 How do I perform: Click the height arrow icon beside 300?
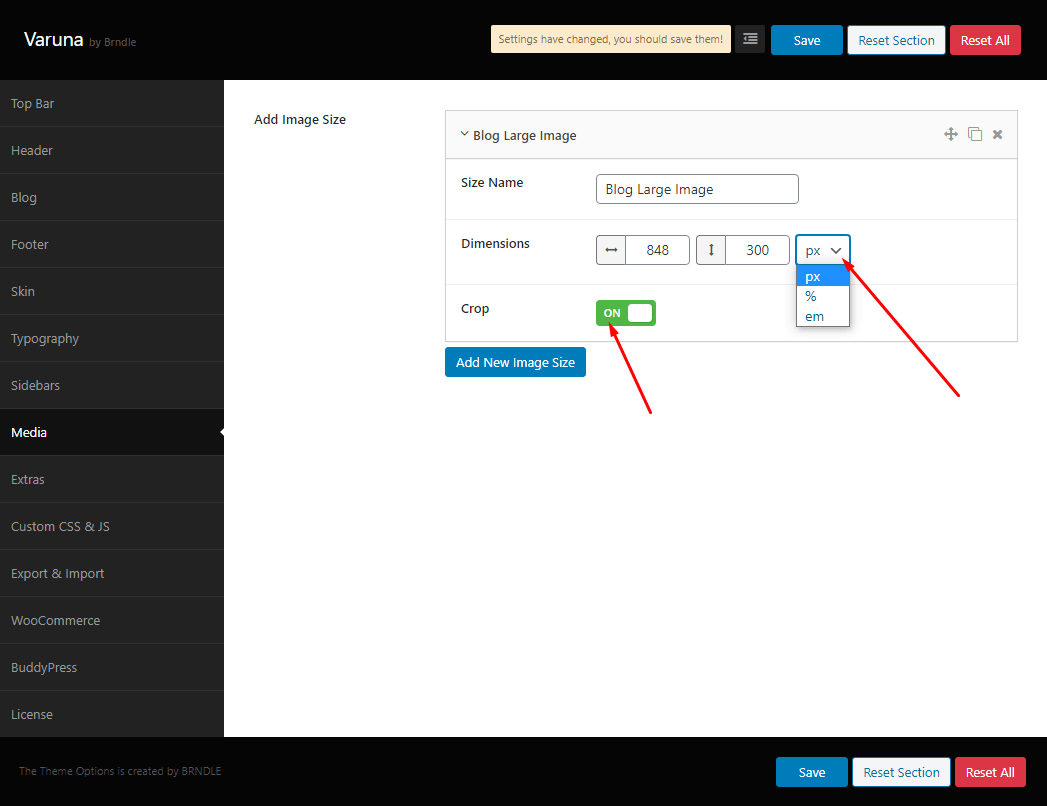pyautogui.click(x=711, y=250)
